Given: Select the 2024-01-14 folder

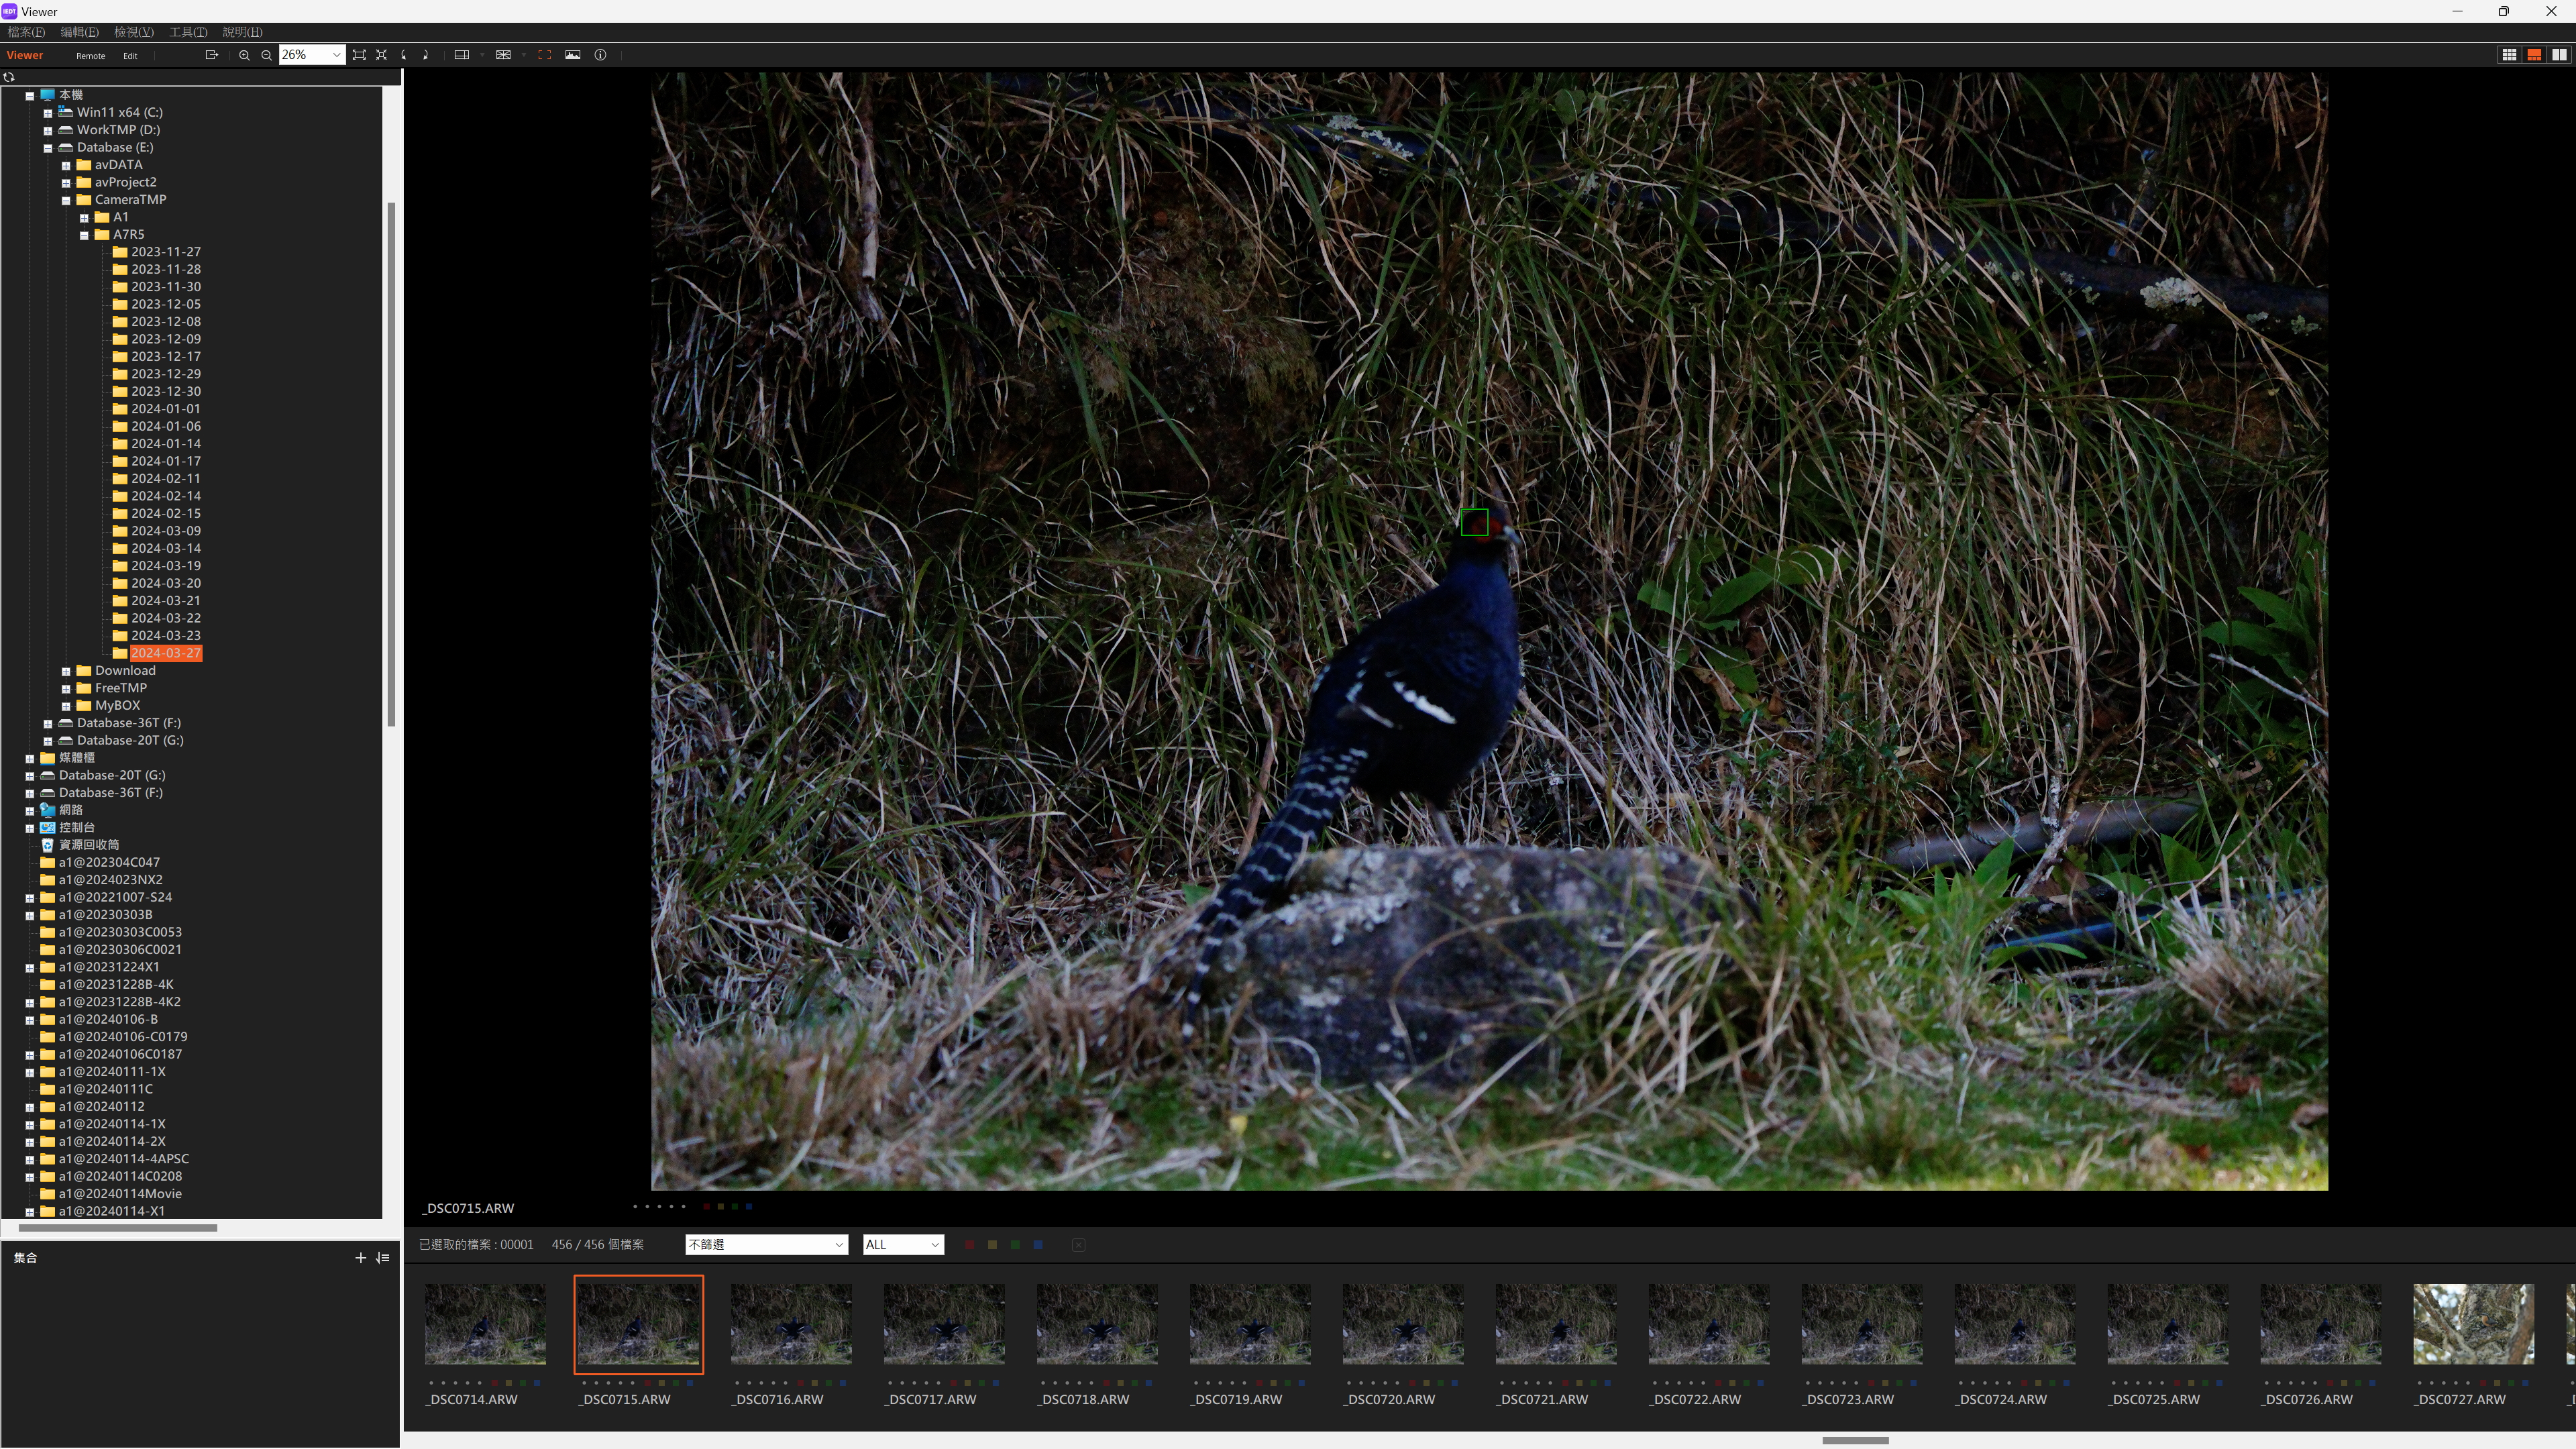Looking at the screenshot, I should [165, 444].
